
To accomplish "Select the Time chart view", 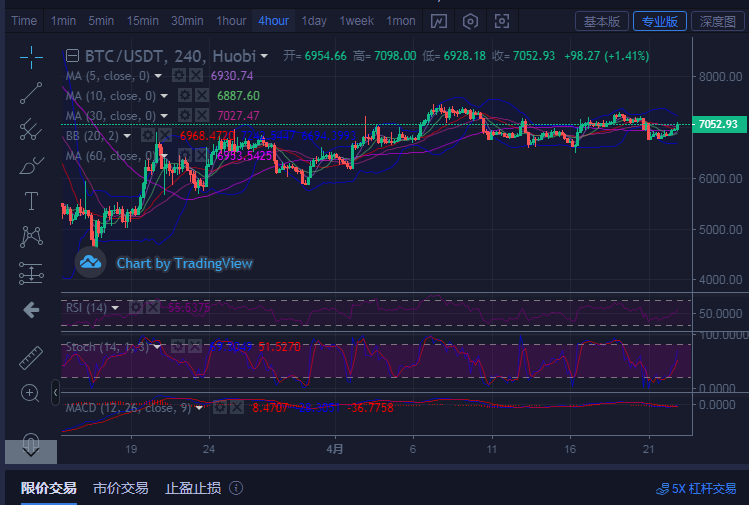I will coord(24,21).
